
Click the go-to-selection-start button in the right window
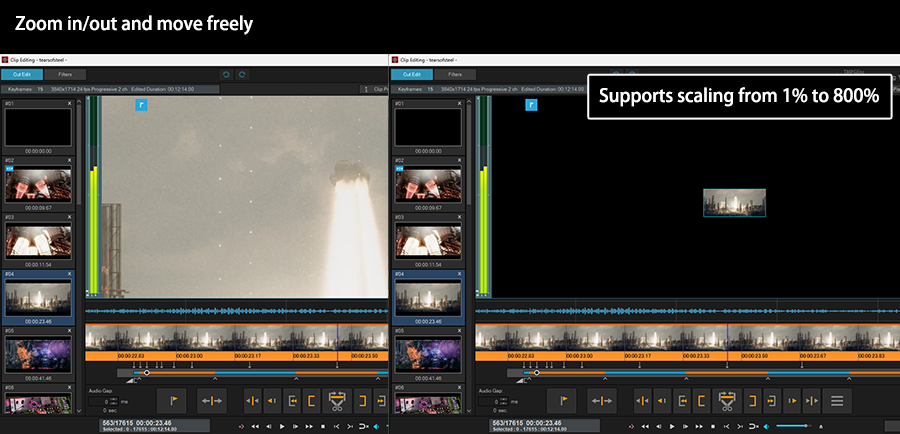pos(683,400)
